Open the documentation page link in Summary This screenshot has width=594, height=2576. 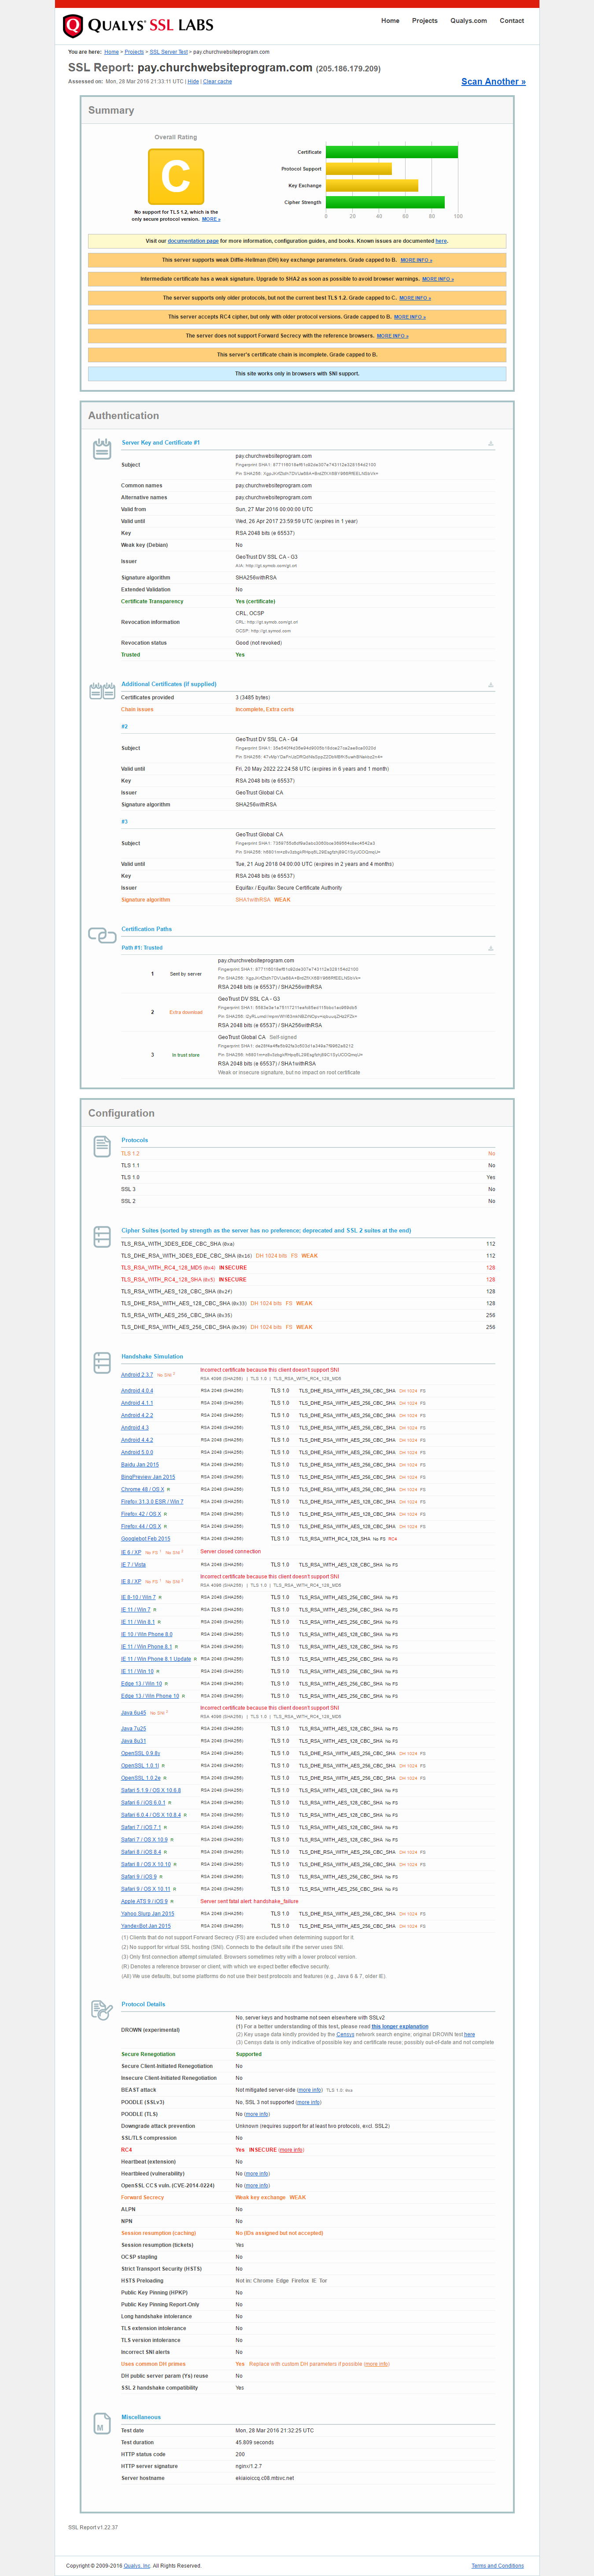[193, 241]
